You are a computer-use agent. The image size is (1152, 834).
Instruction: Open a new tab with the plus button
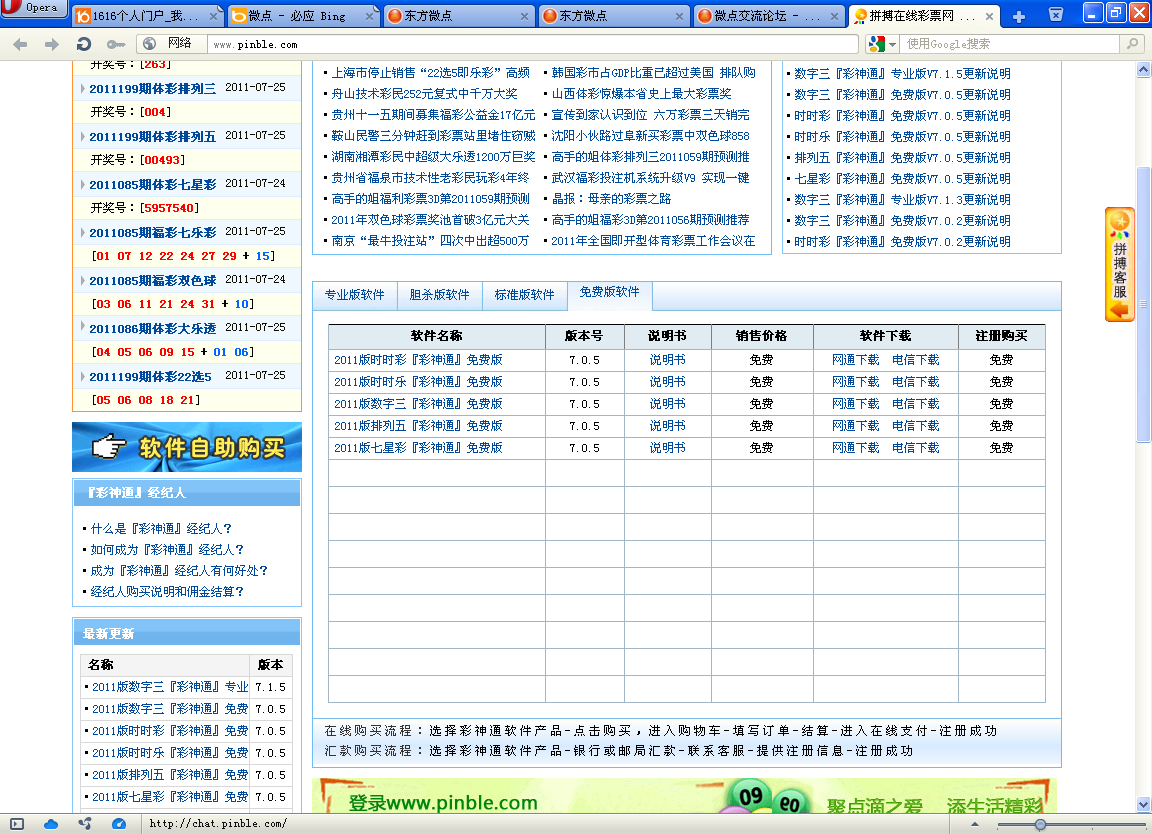(1019, 16)
